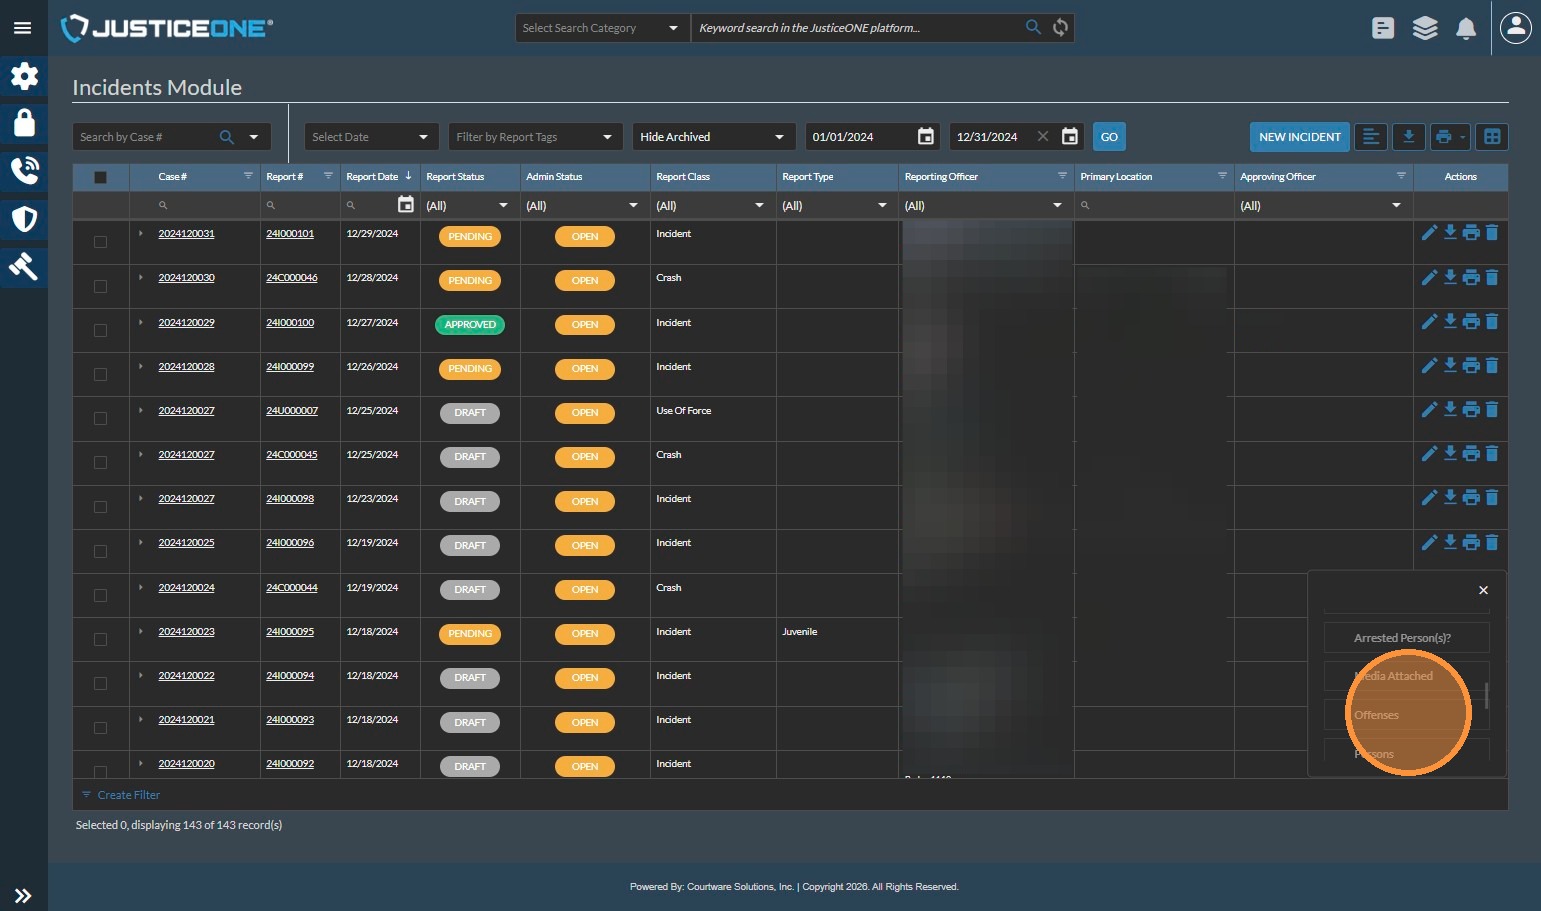This screenshot has width=1541, height=911.
Task: Open the hamburger menu in the top bar
Action: 22,28
